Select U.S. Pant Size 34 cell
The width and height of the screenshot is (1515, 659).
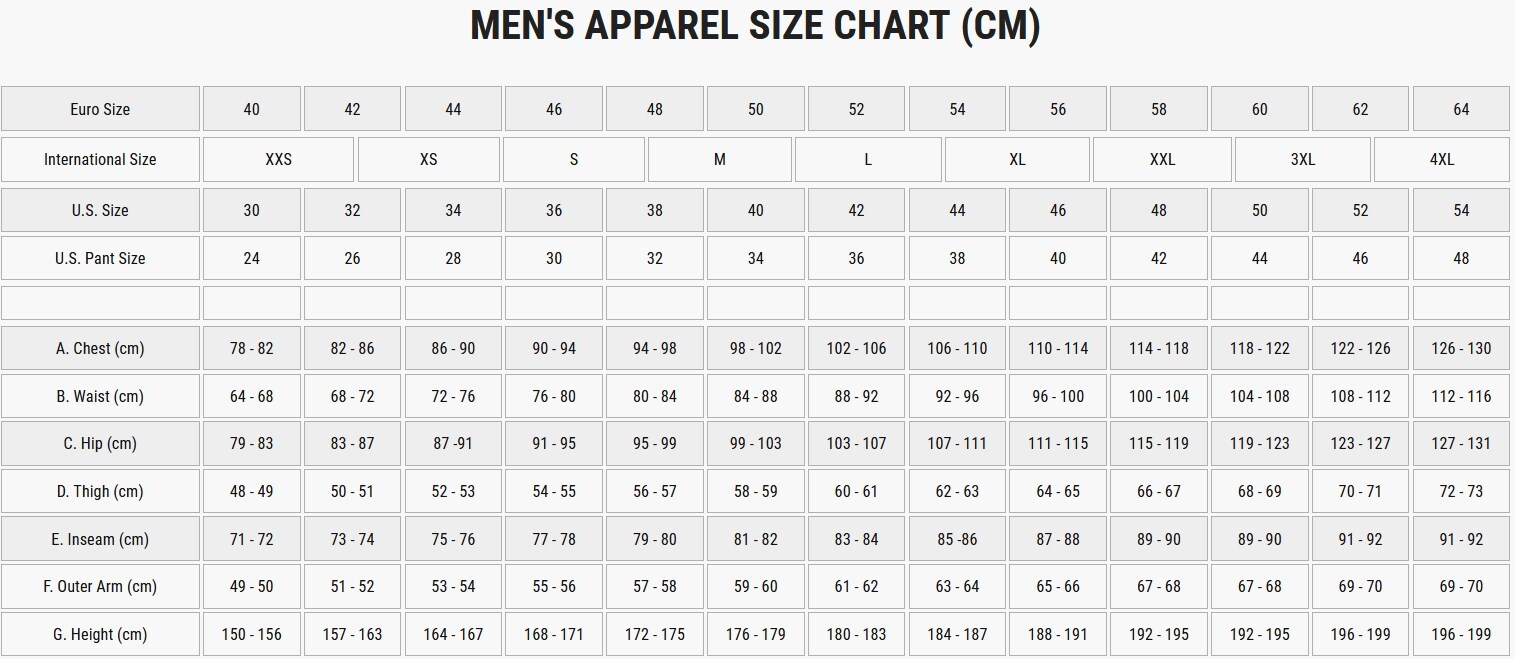point(756,258)
